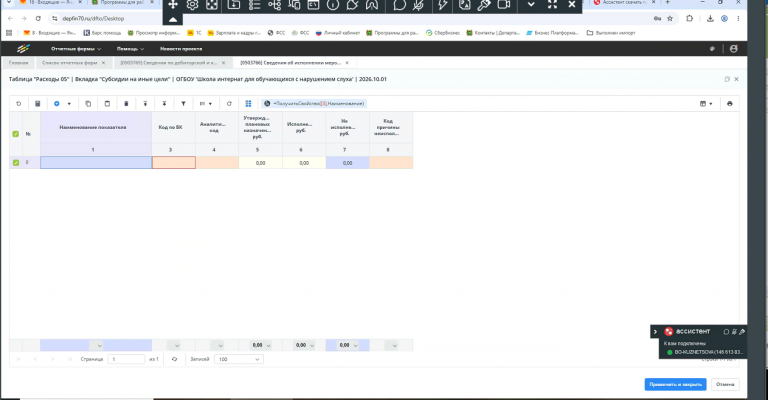Close the Список отчетных форм tab
This screenshot has width=768, height=400.
pyautogui.click(x=103, y=63)
